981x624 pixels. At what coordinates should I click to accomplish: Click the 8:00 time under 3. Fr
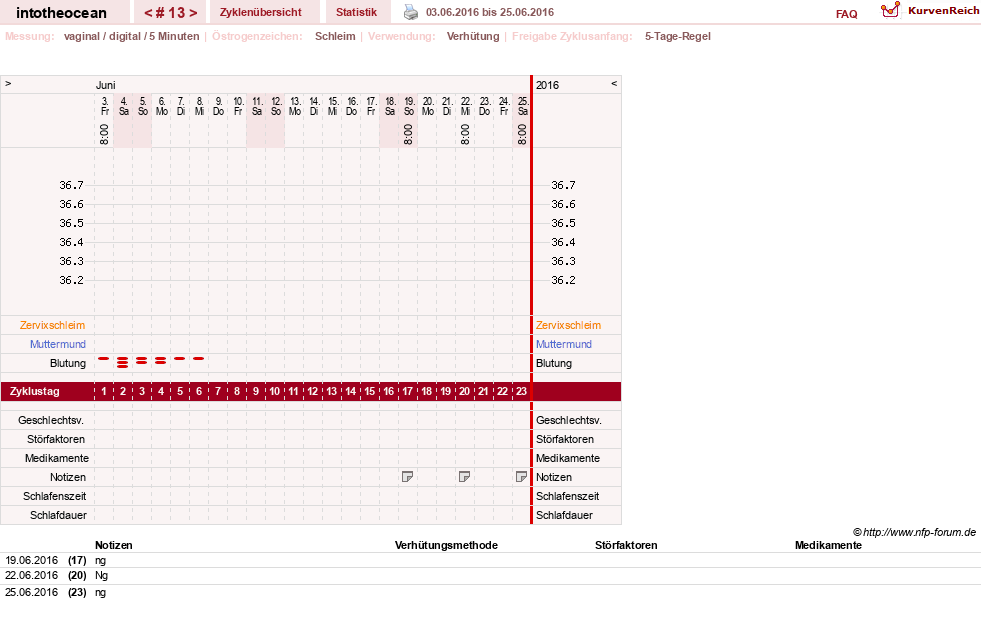(x=104, y=134)
